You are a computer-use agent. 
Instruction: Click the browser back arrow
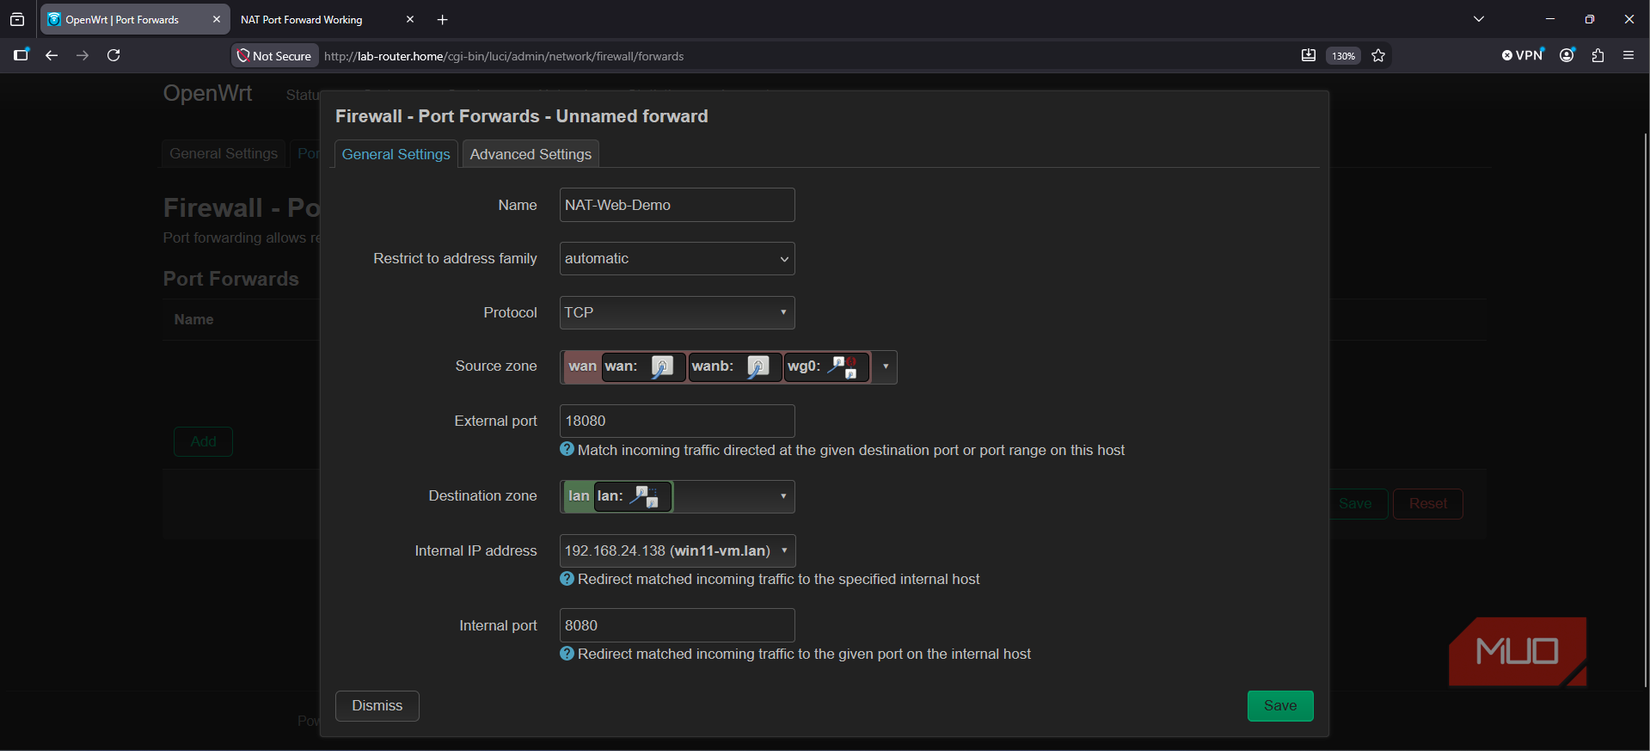pos(52,56)
